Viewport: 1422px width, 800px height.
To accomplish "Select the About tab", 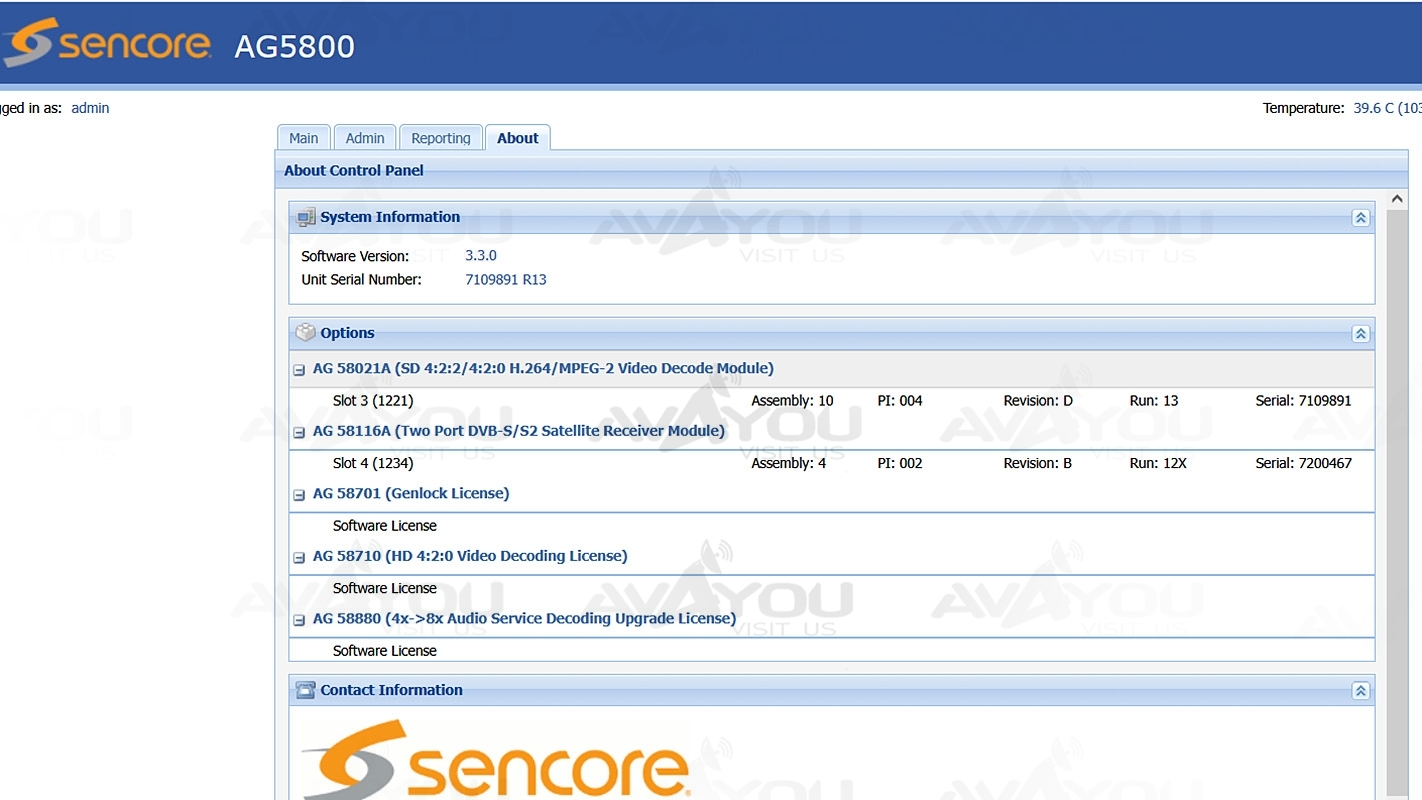I will coord(517,138).
